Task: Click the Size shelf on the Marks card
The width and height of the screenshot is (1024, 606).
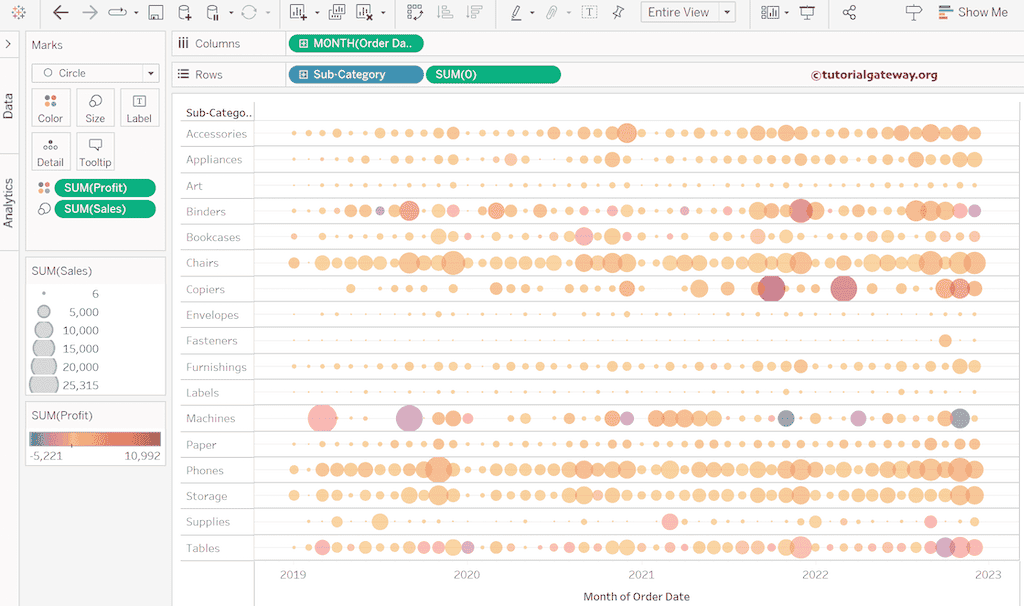Action: [94, 108]
